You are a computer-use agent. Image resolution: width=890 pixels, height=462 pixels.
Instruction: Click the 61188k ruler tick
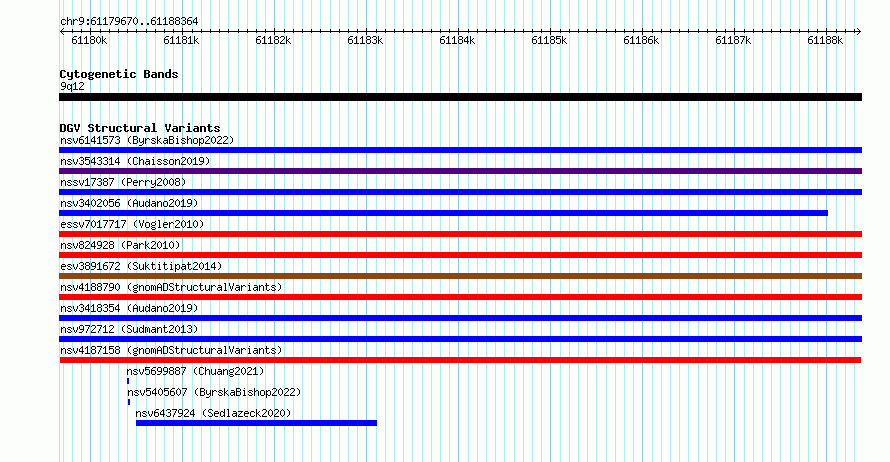[x=825, y=40]
